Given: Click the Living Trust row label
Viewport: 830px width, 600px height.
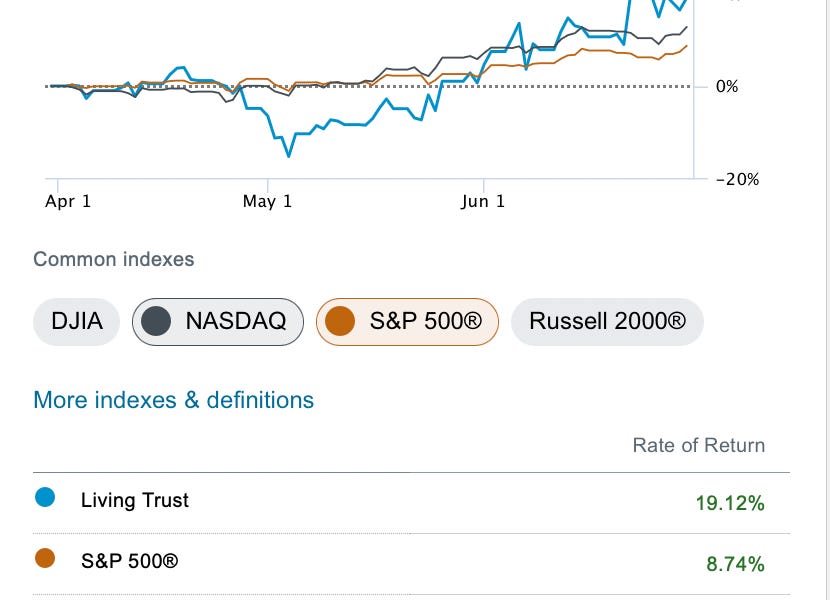Looking at the screenshot, I should pyautogui.click(x=135, y=500).
